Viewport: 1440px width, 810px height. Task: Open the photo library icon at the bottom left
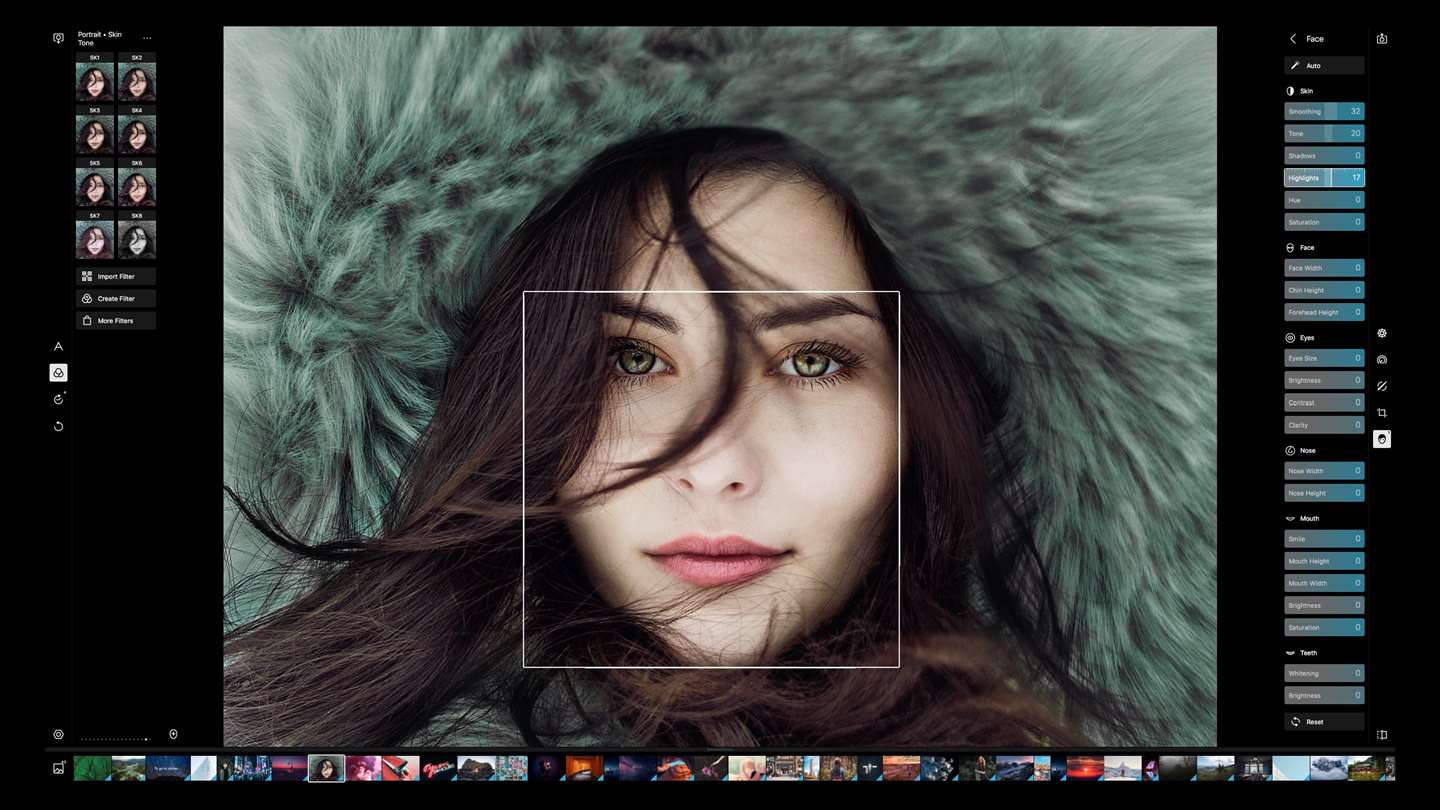click(58, 768)
